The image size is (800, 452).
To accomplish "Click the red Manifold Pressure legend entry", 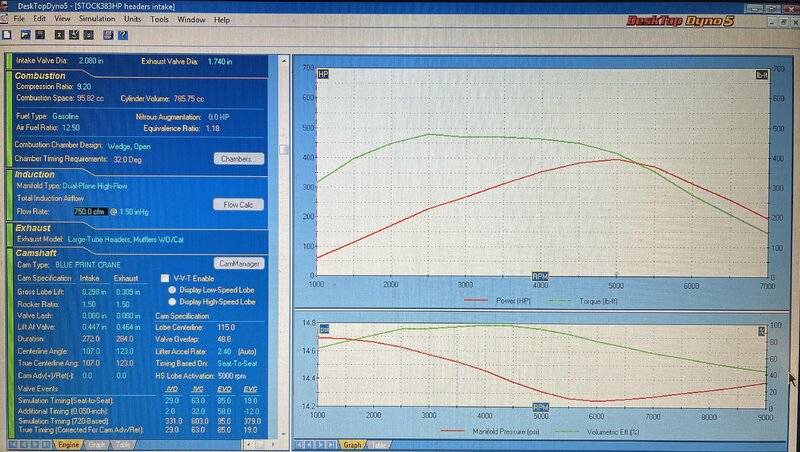I will 490,432.
